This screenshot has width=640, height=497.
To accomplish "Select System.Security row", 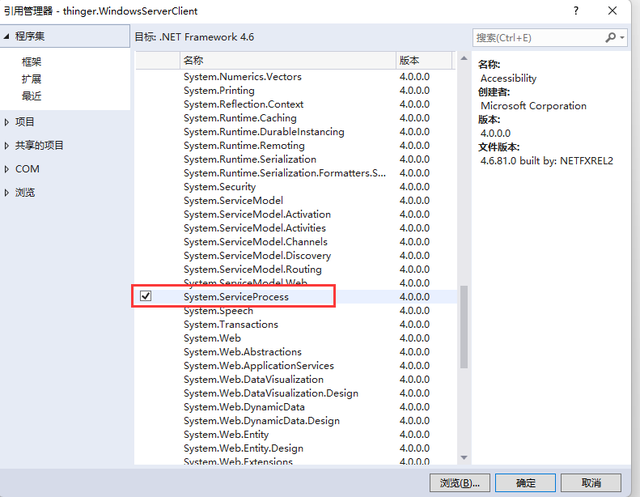I will 296,187.
